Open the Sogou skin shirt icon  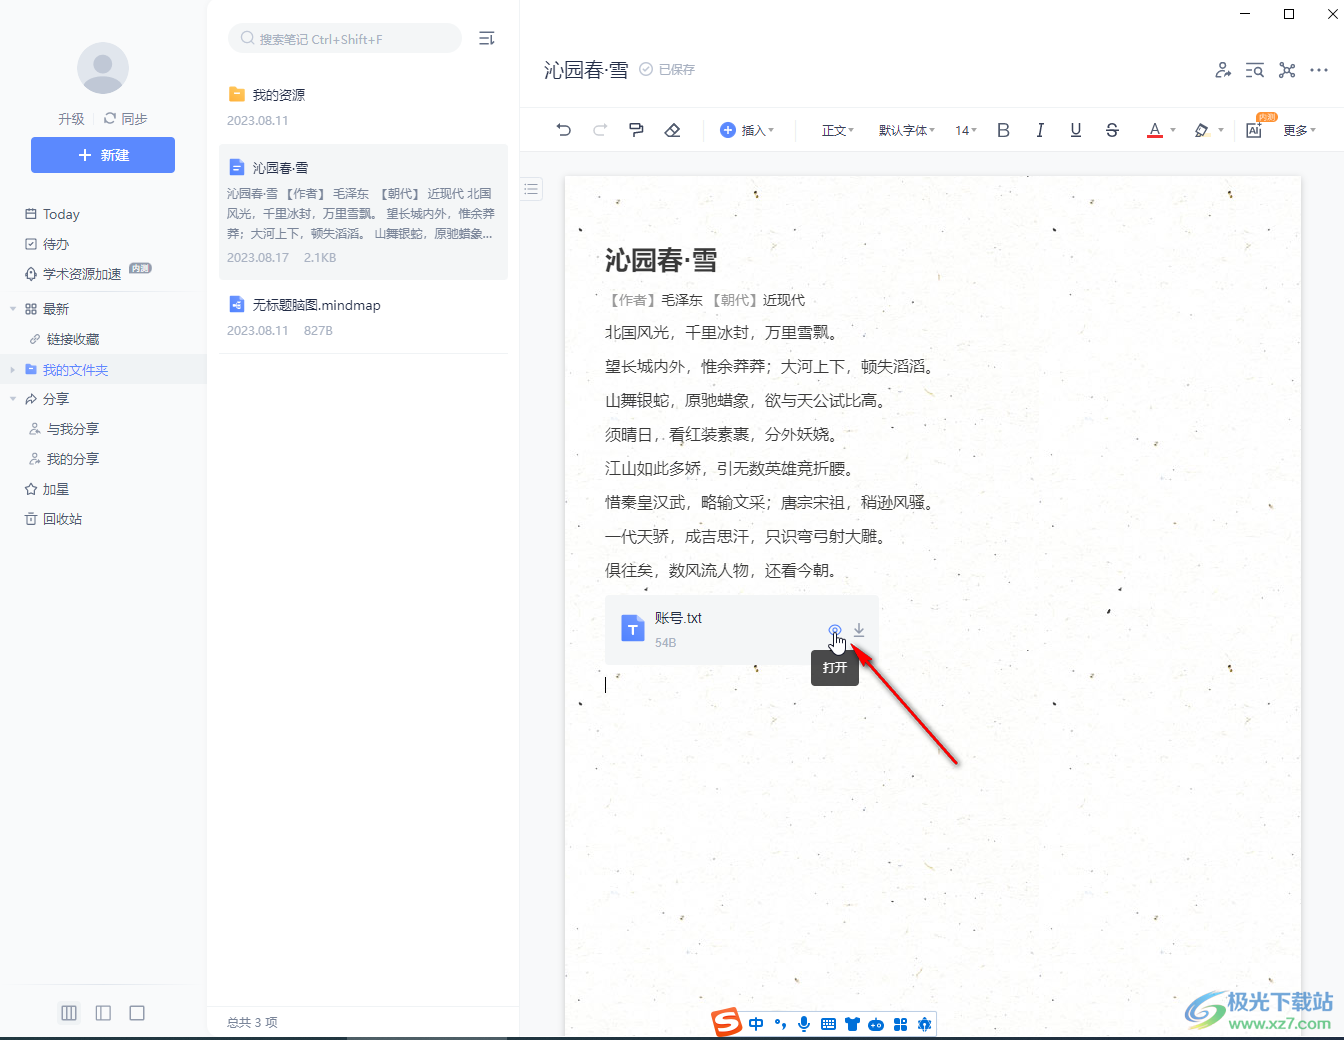click(852, 1024)
